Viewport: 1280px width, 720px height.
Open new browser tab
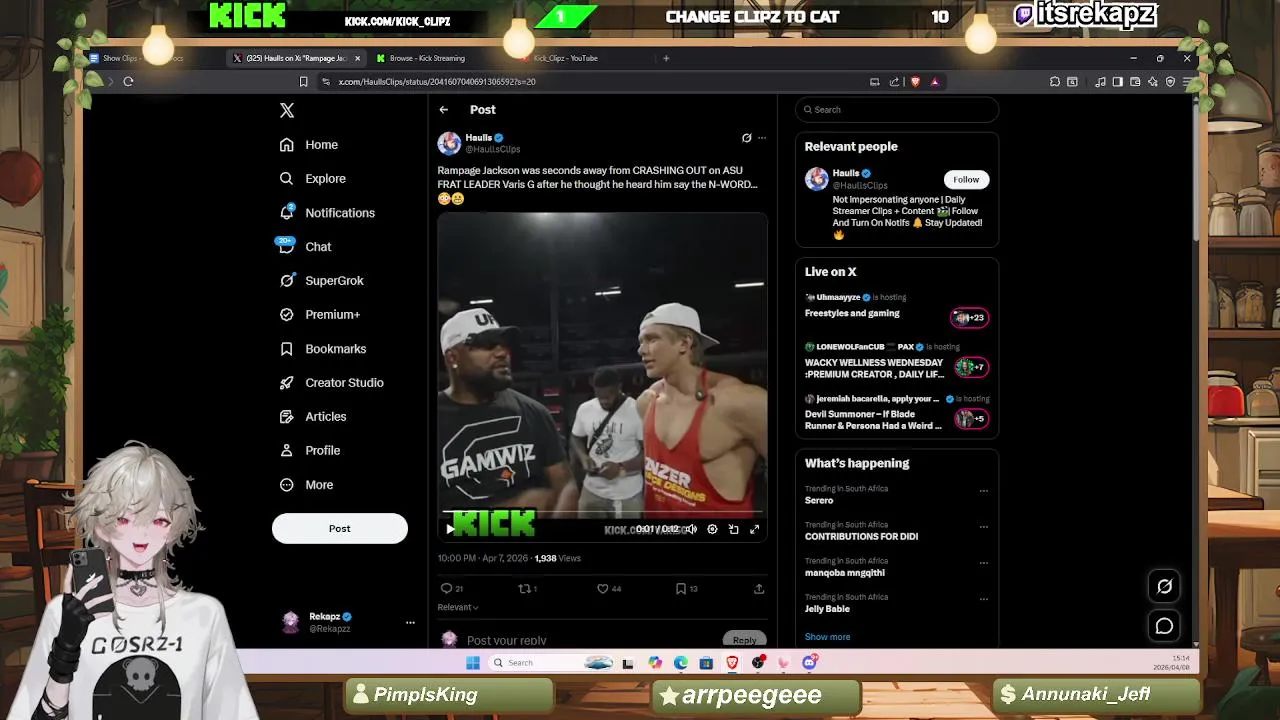666,58
